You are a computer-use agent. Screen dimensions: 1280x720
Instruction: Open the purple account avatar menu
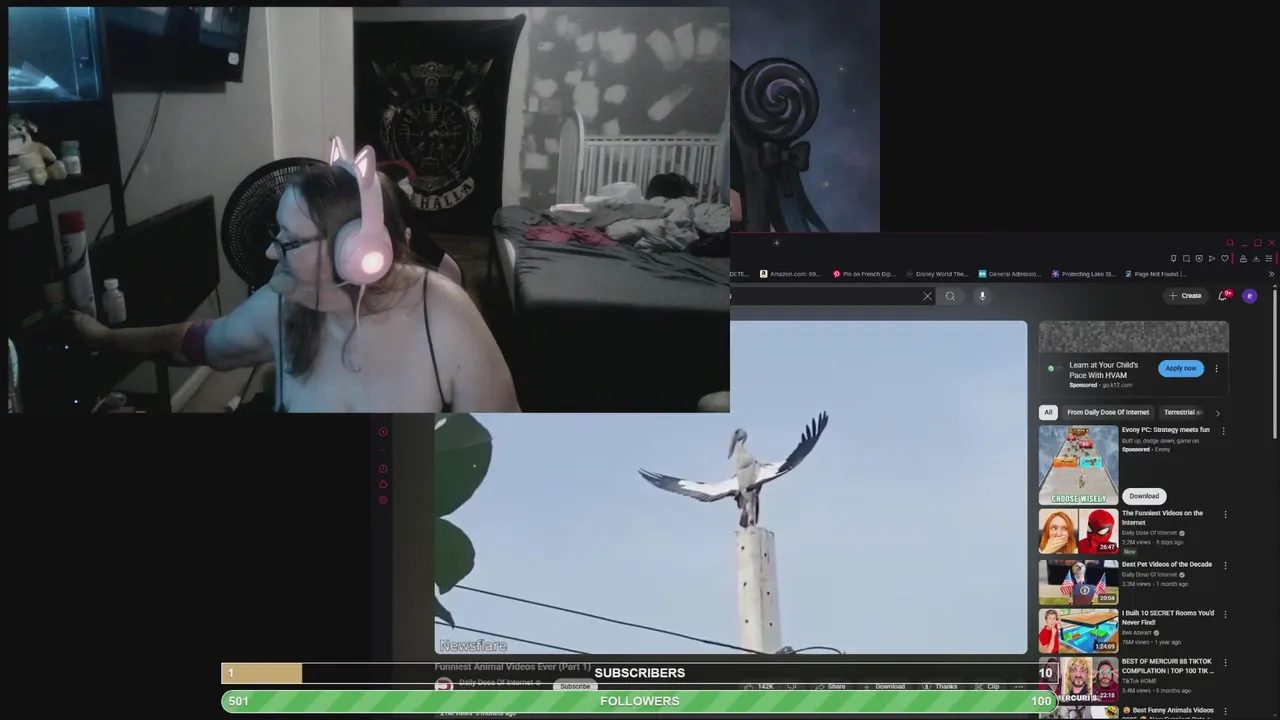1249,296
